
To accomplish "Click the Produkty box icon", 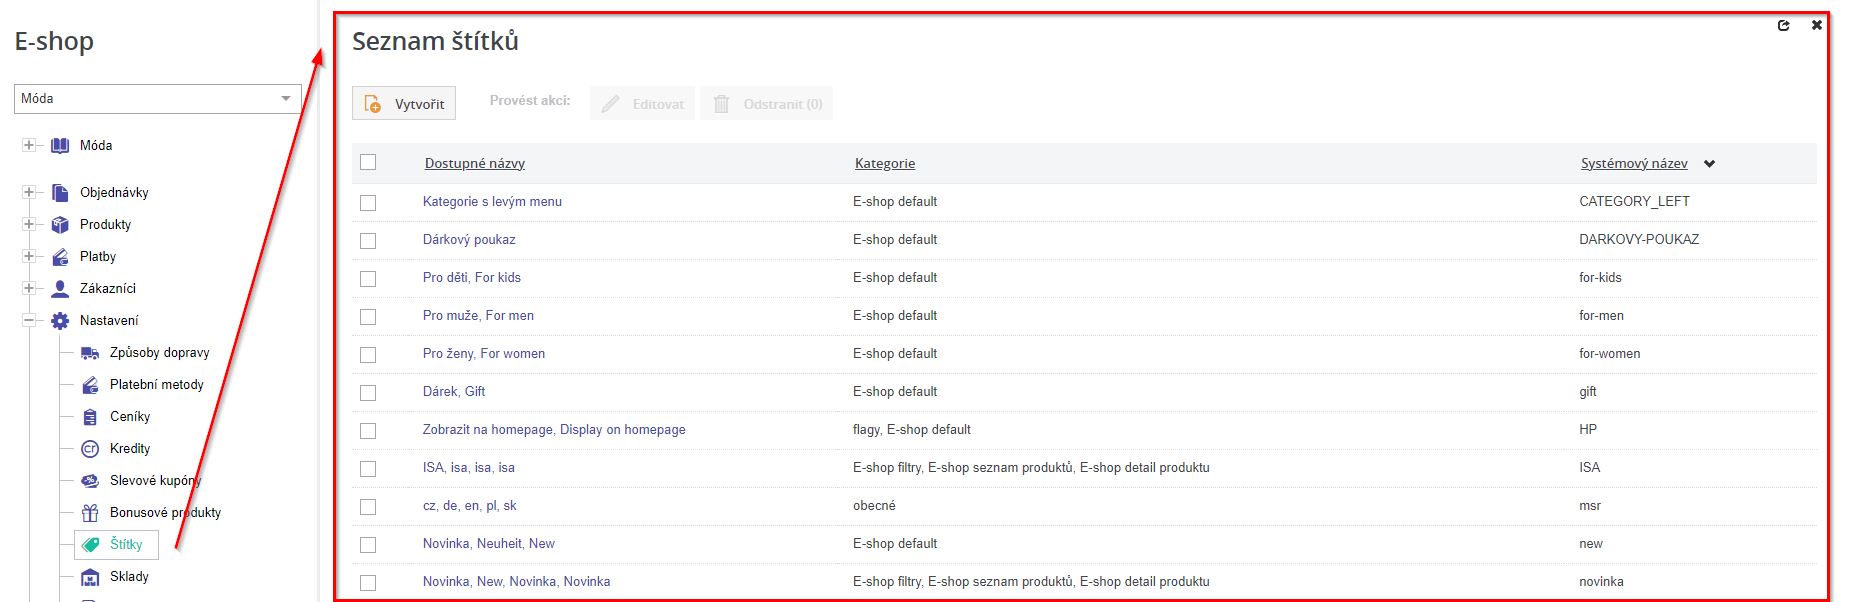I will click(60, 225).
